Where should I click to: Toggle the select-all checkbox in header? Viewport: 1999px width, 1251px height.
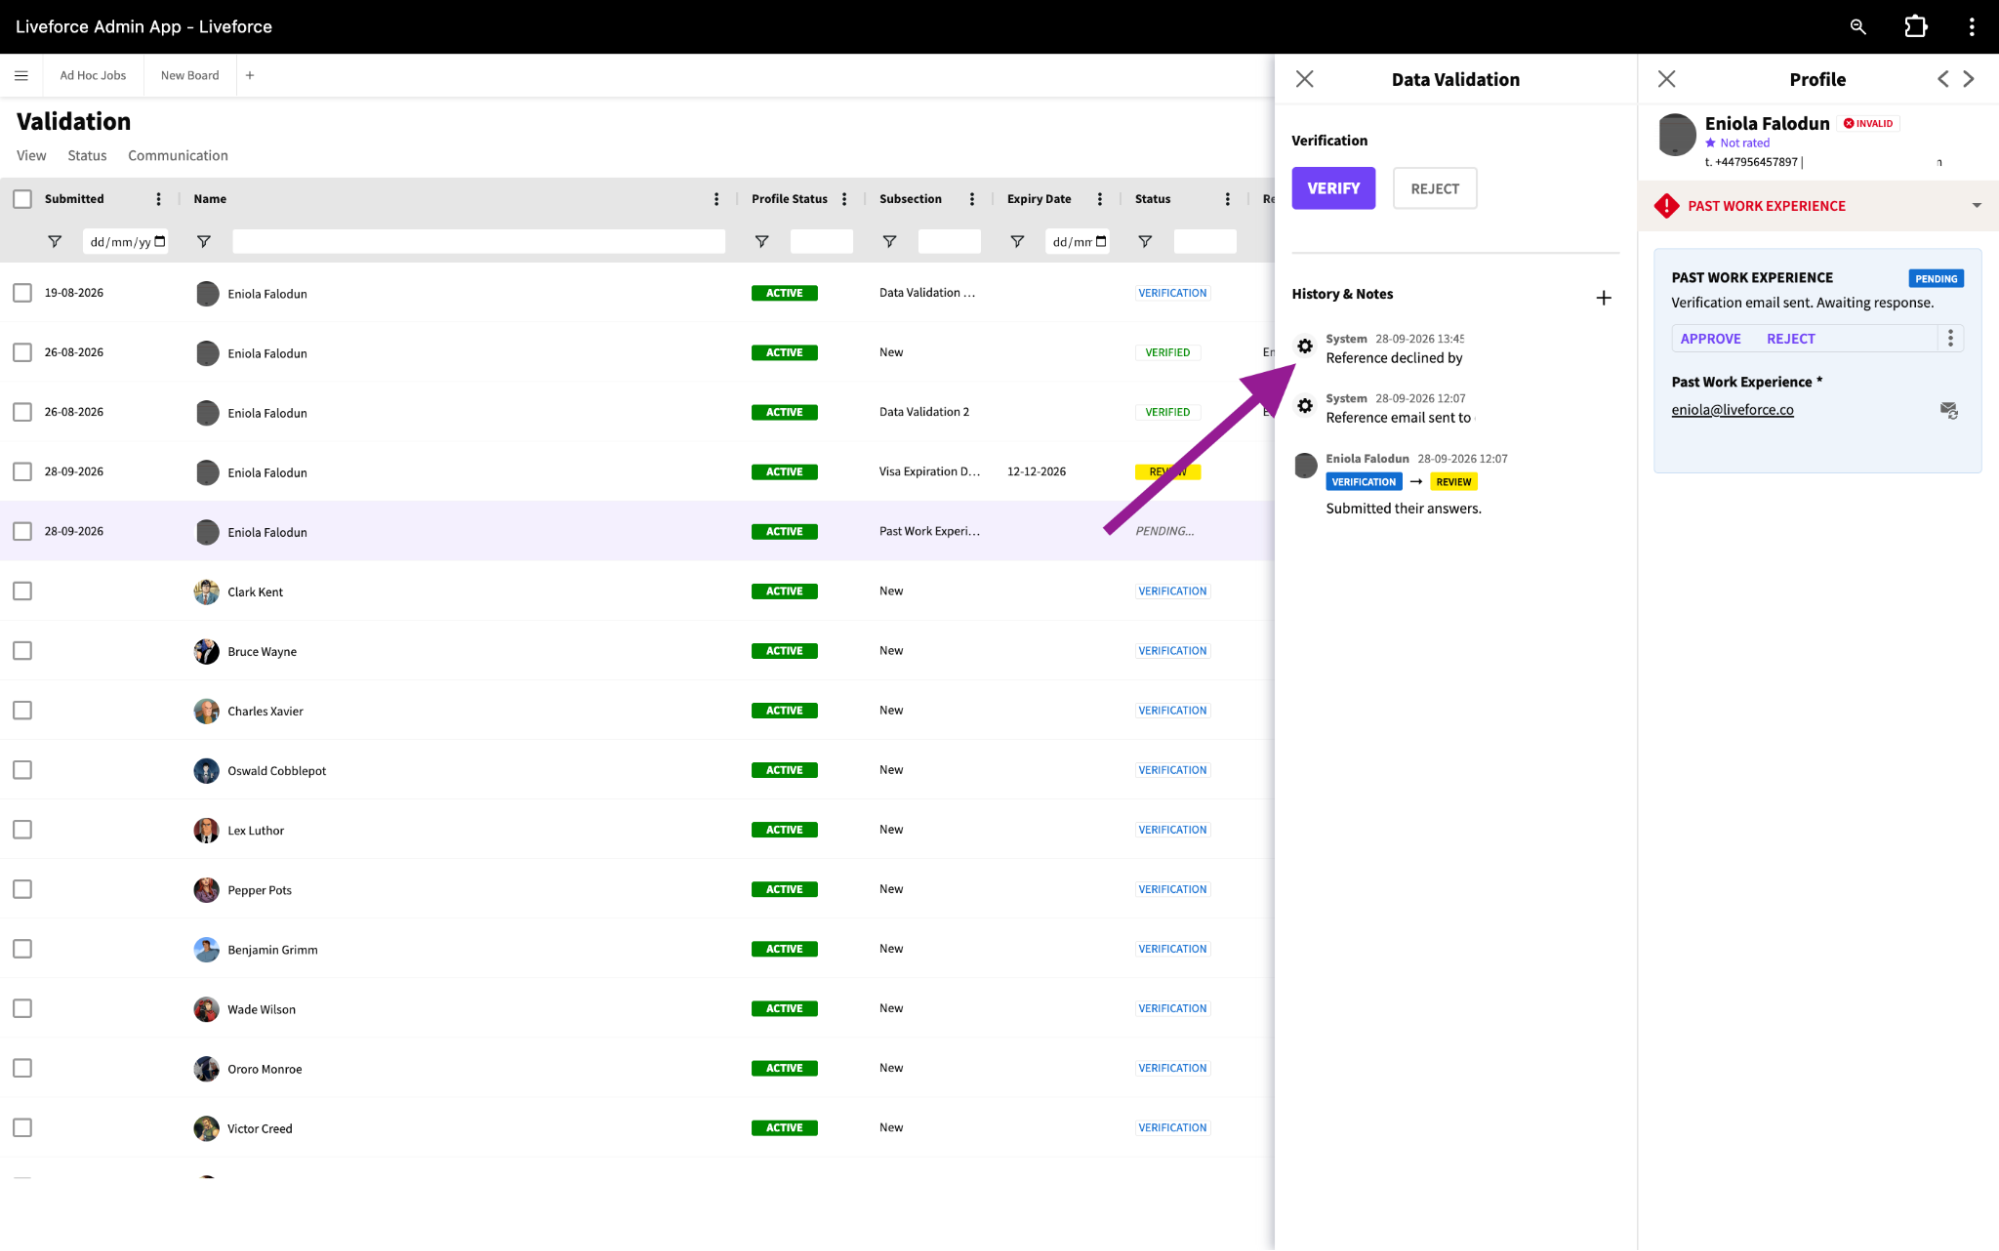pos(22,199)
